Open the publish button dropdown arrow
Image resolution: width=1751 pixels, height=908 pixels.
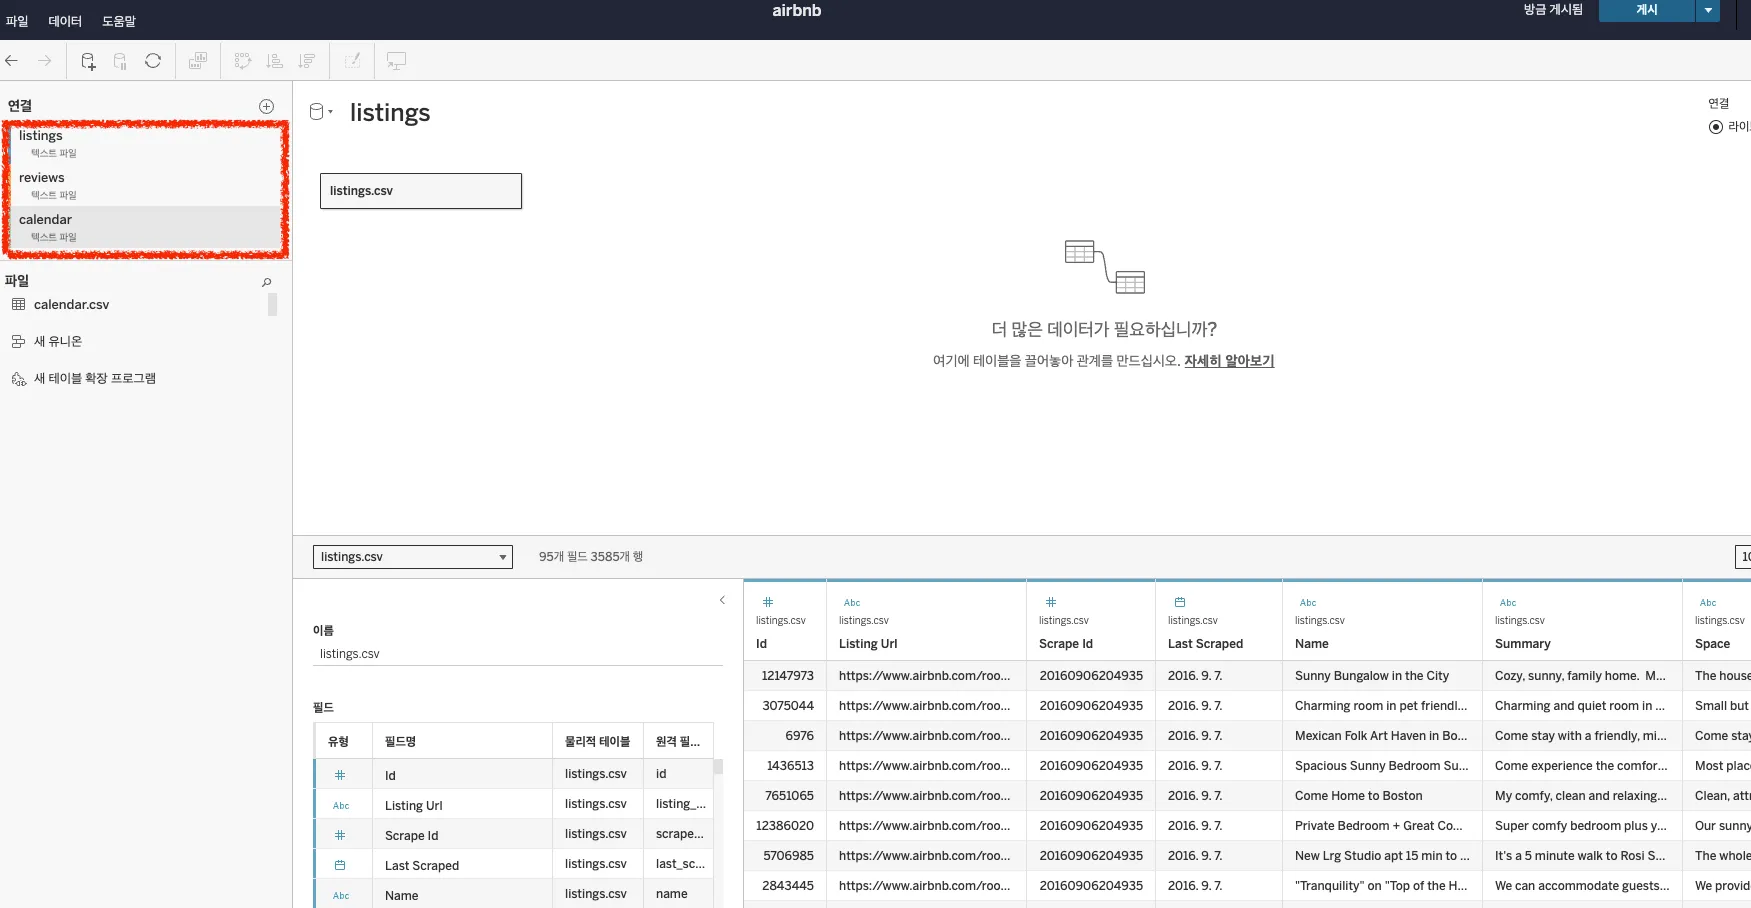[1708, 10]
